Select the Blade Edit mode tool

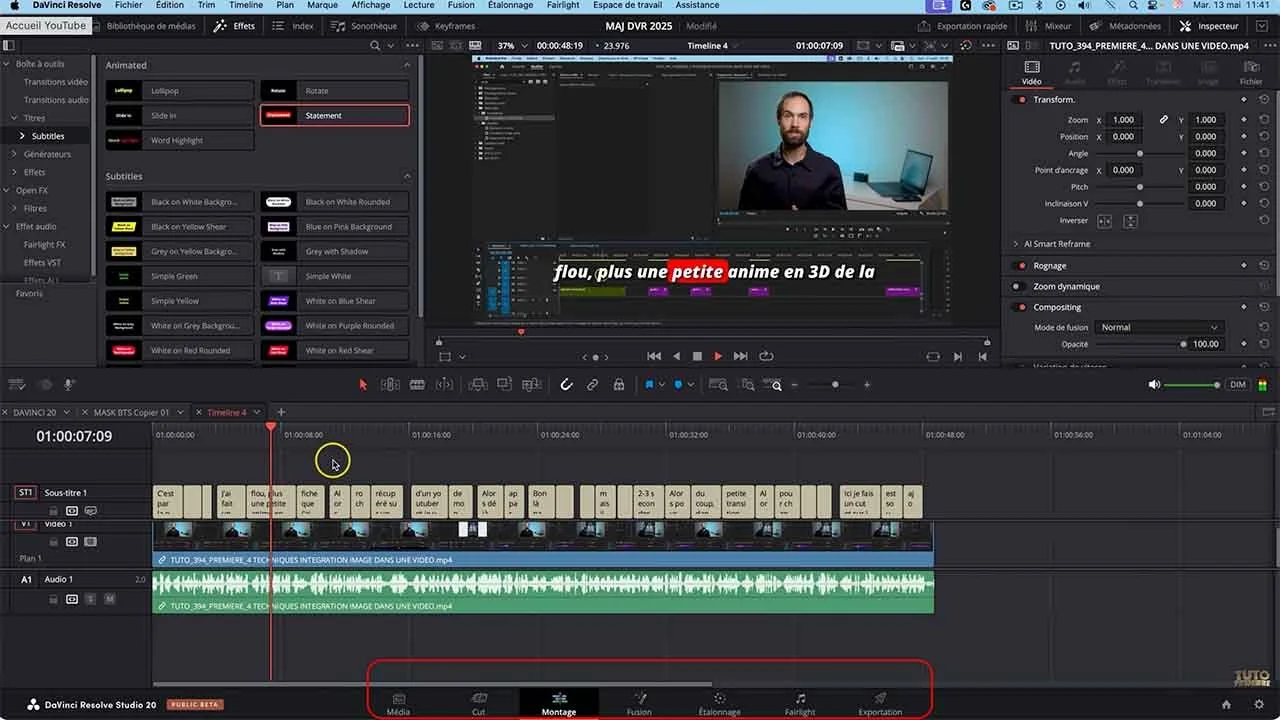(x=417, y=384)
